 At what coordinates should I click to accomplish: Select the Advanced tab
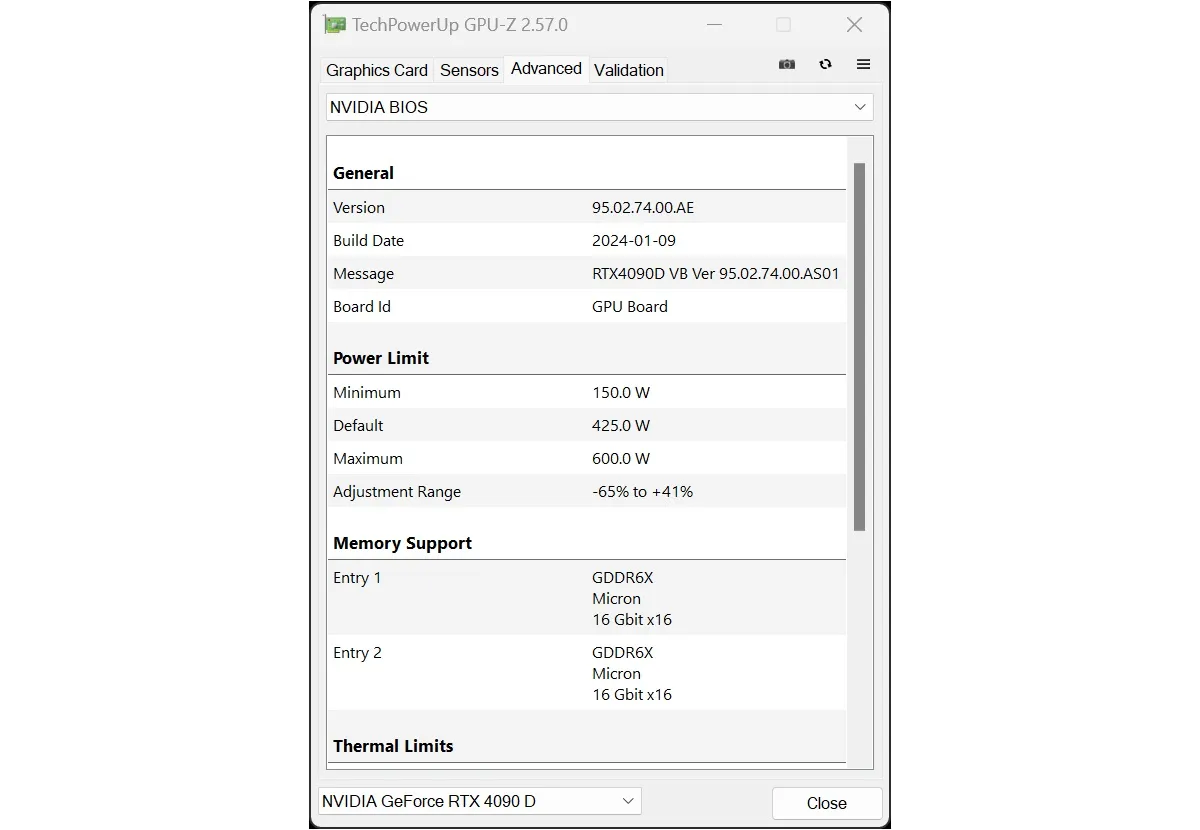[x=546, y=68]
